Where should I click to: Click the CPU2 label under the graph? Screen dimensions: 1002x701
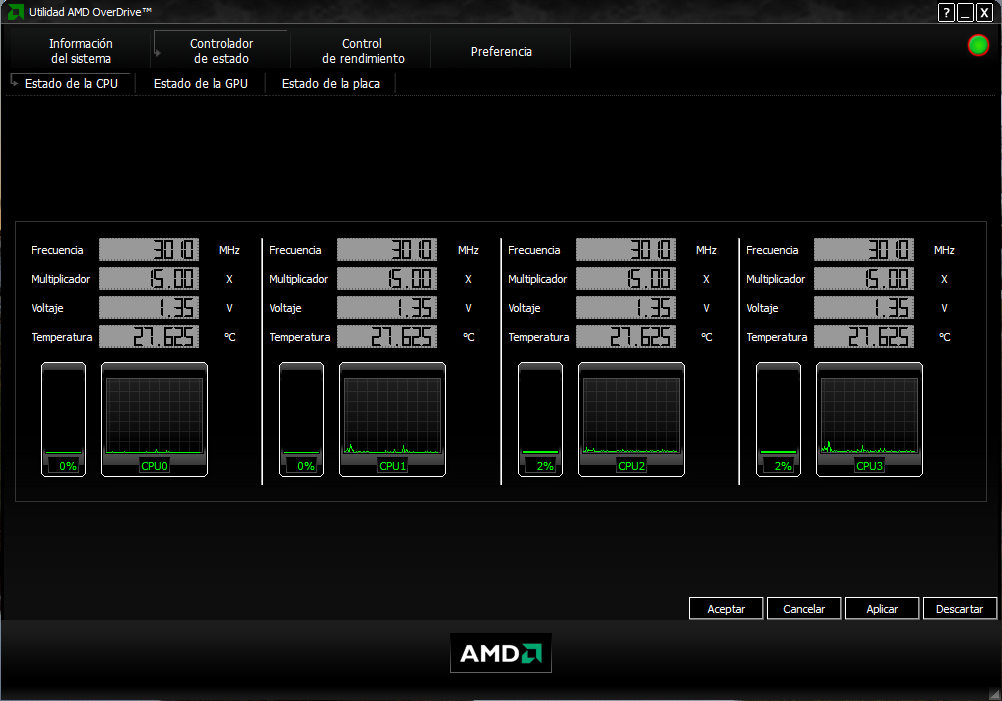click(631, 466)
